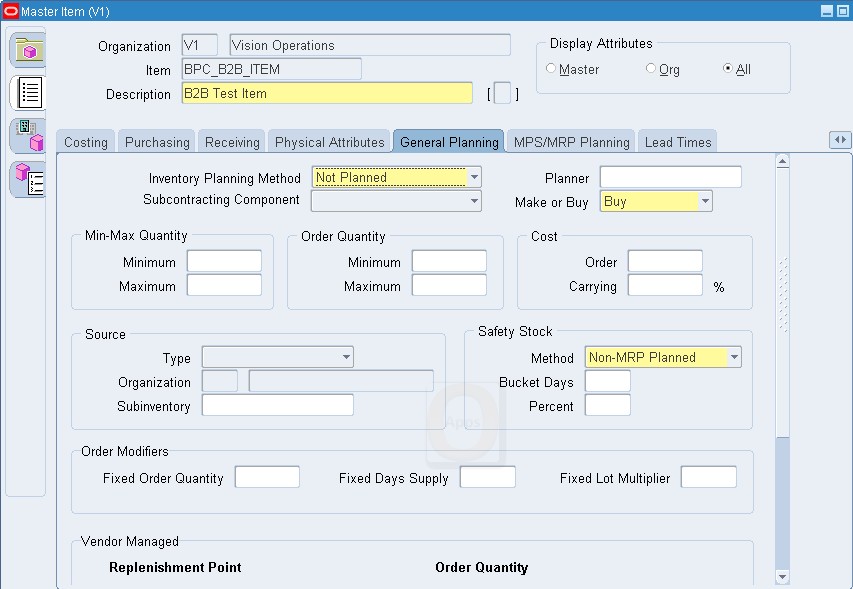Open the Inventory Planning Method dropdown
This screenshot has width=853, height=589.
click(x=474, y=176)
